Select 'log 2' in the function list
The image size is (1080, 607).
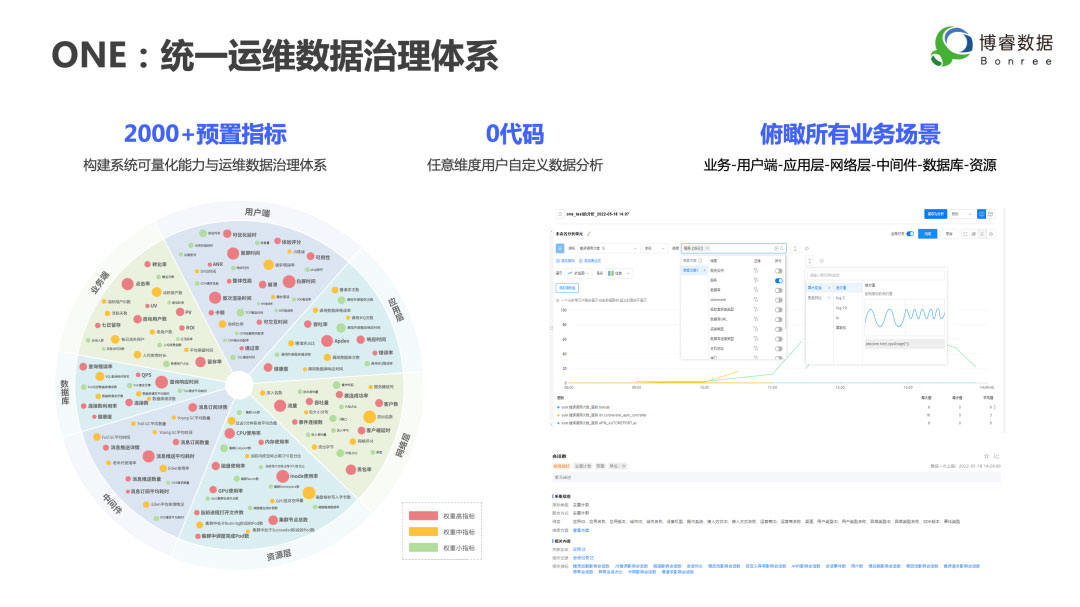pyautogui.click(x=841, y=298)
